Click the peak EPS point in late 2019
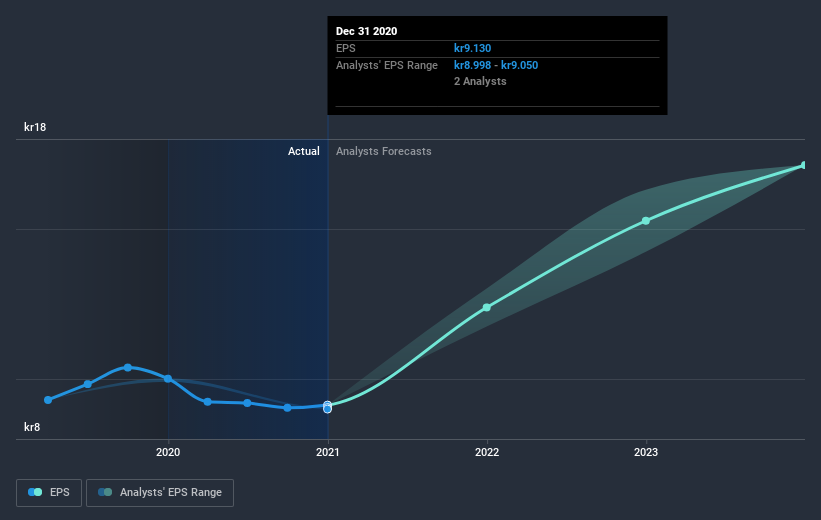The width and height of the screenshot is (821, 520). pyautogui.click(x=128, y=368)
